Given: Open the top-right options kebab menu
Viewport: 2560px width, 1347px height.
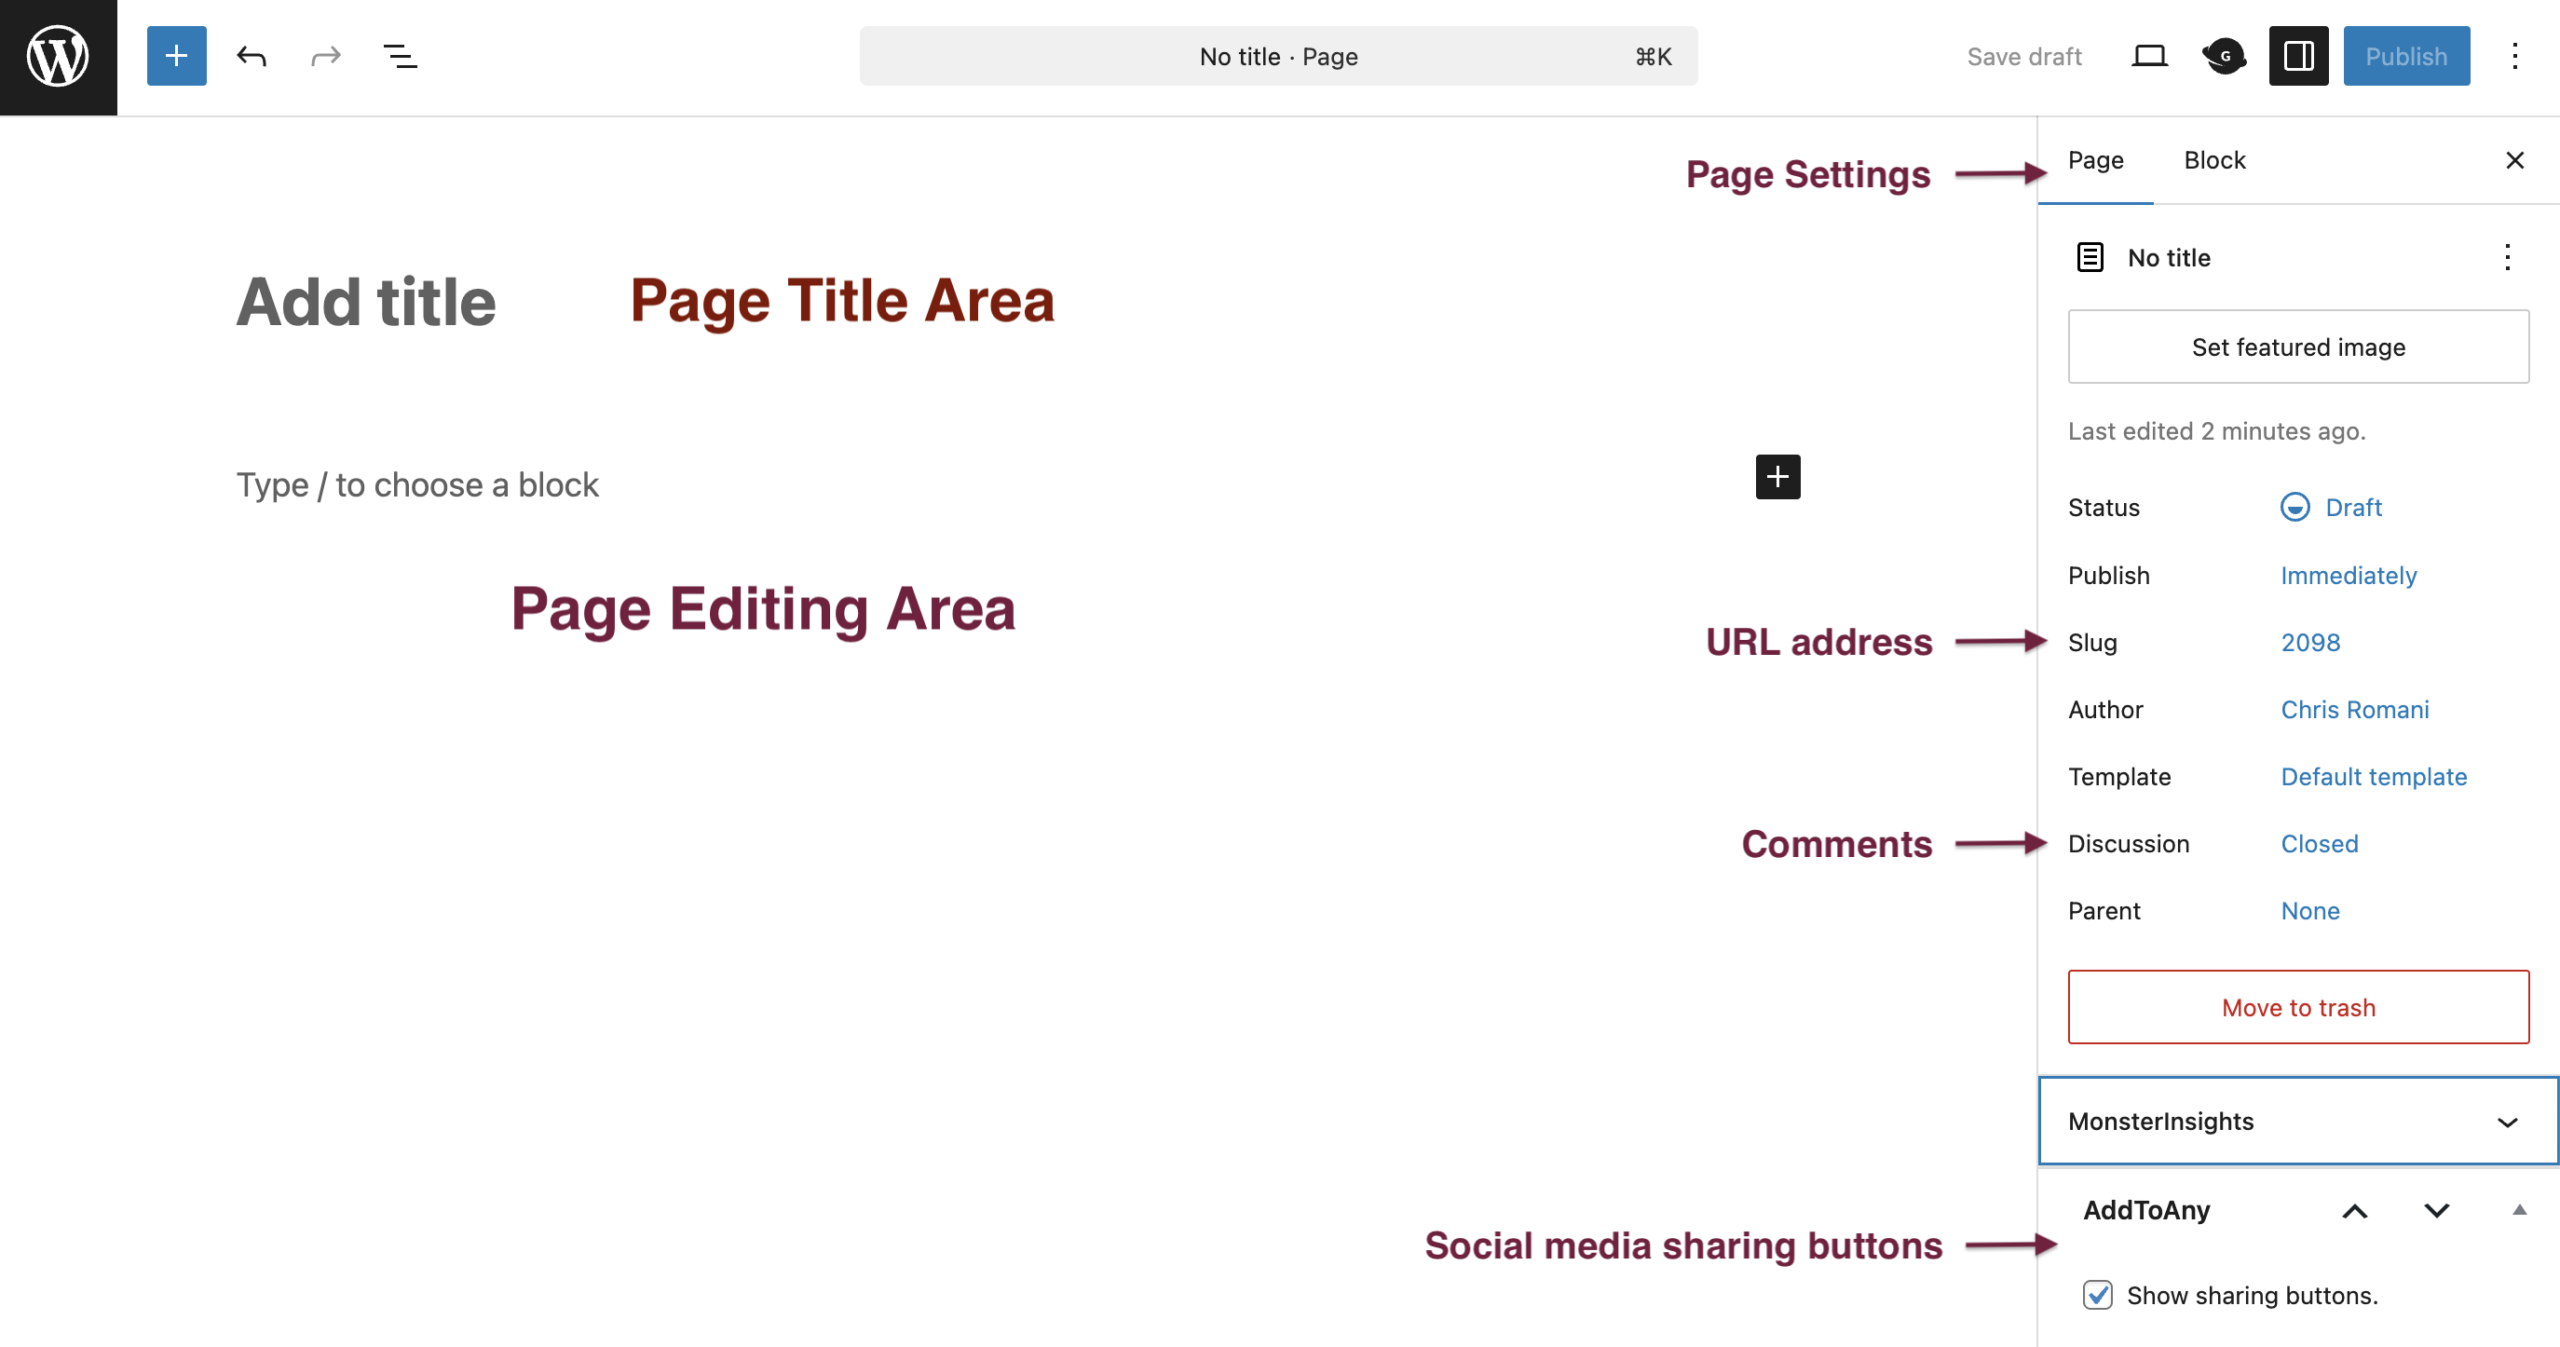Looking at the screenshot, I should (2514, 56).
